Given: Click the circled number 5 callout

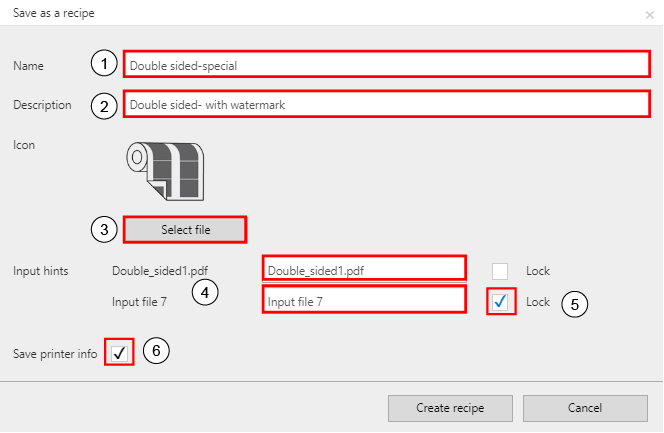Looking at the screenshot, I should click(575, 304).
